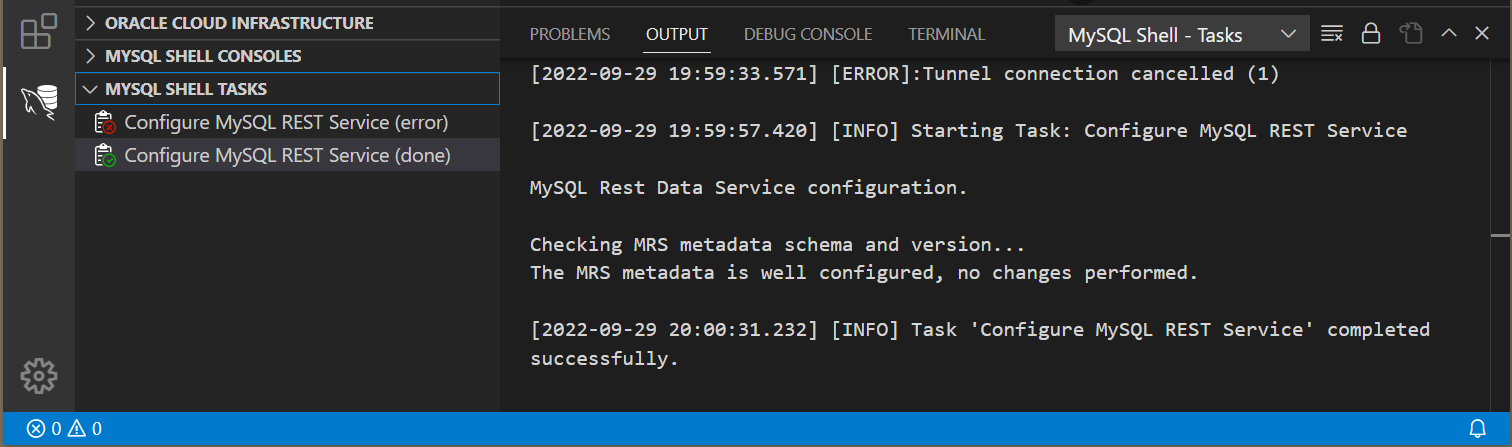Open the MySQL Shell - Tasks output dropdown
The height and width of the screenshot is (447, 1512).
pos(1182,36)
